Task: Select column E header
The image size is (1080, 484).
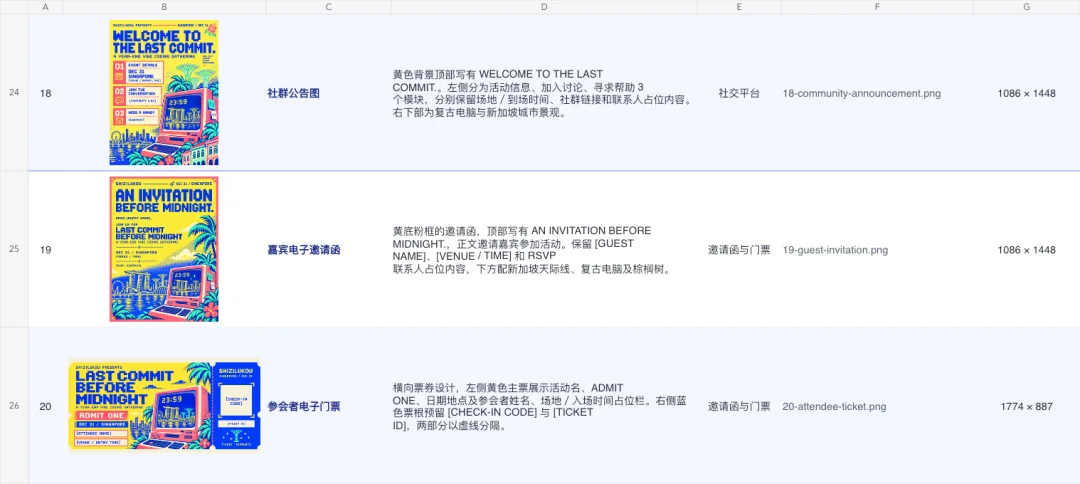Action: 739,7
